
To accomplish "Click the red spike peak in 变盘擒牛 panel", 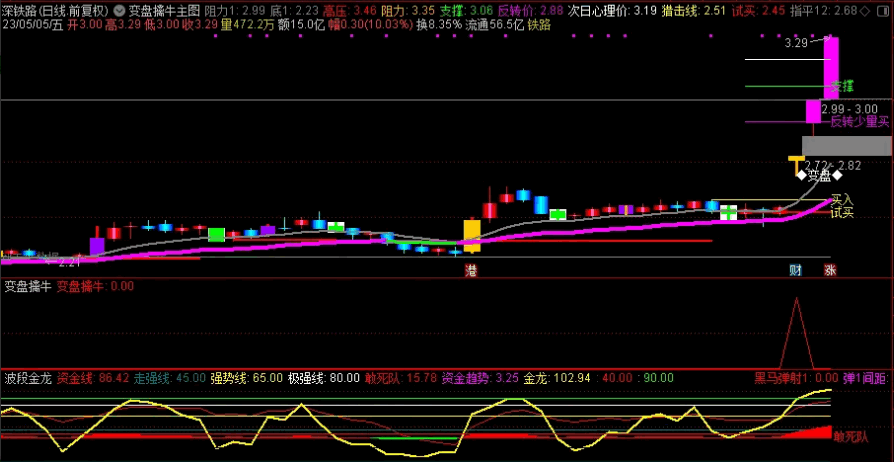I will (x=796, y=300).
